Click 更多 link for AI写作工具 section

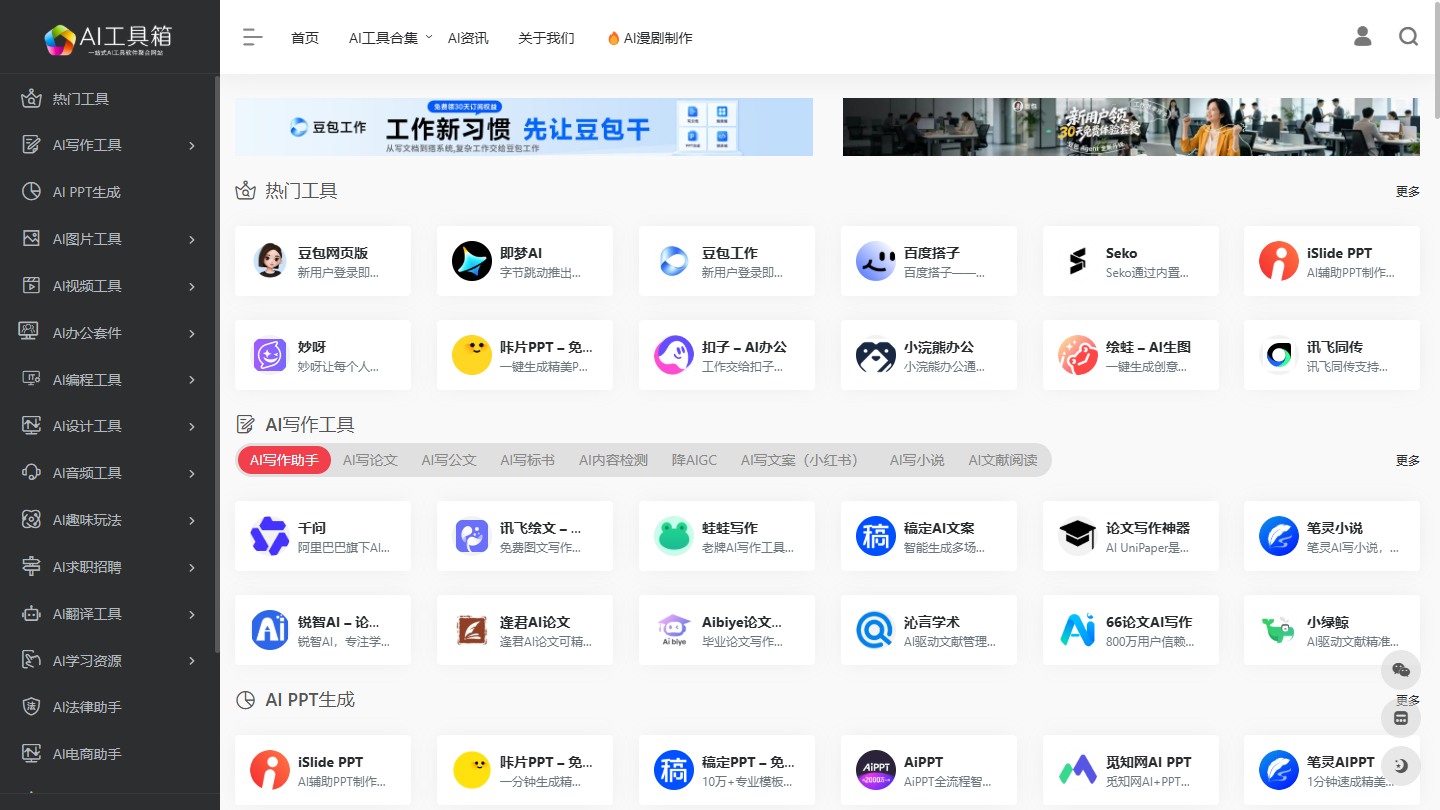click(1408, 460)
